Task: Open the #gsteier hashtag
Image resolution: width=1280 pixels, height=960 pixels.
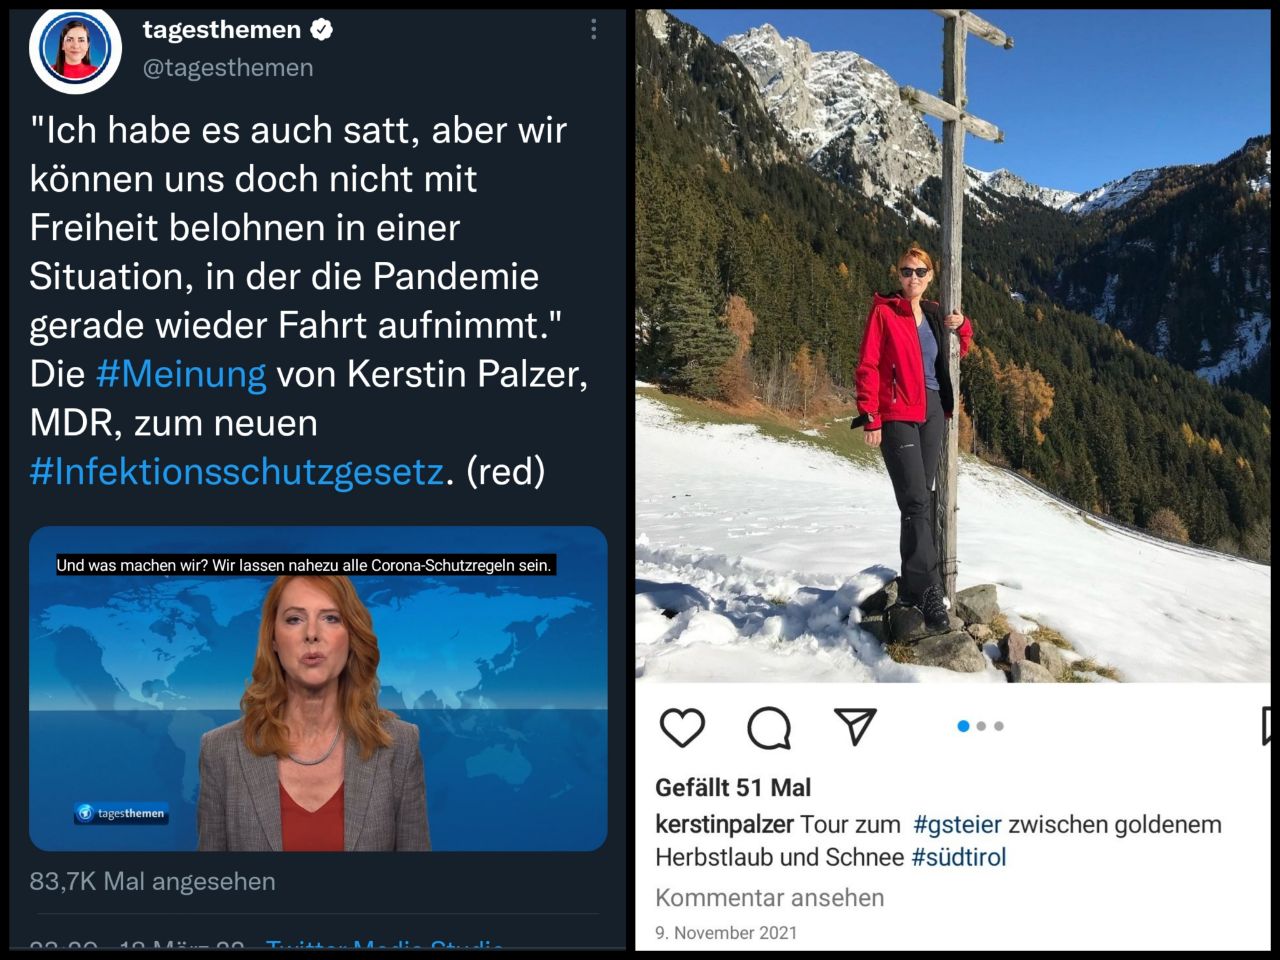Action: 957,824
